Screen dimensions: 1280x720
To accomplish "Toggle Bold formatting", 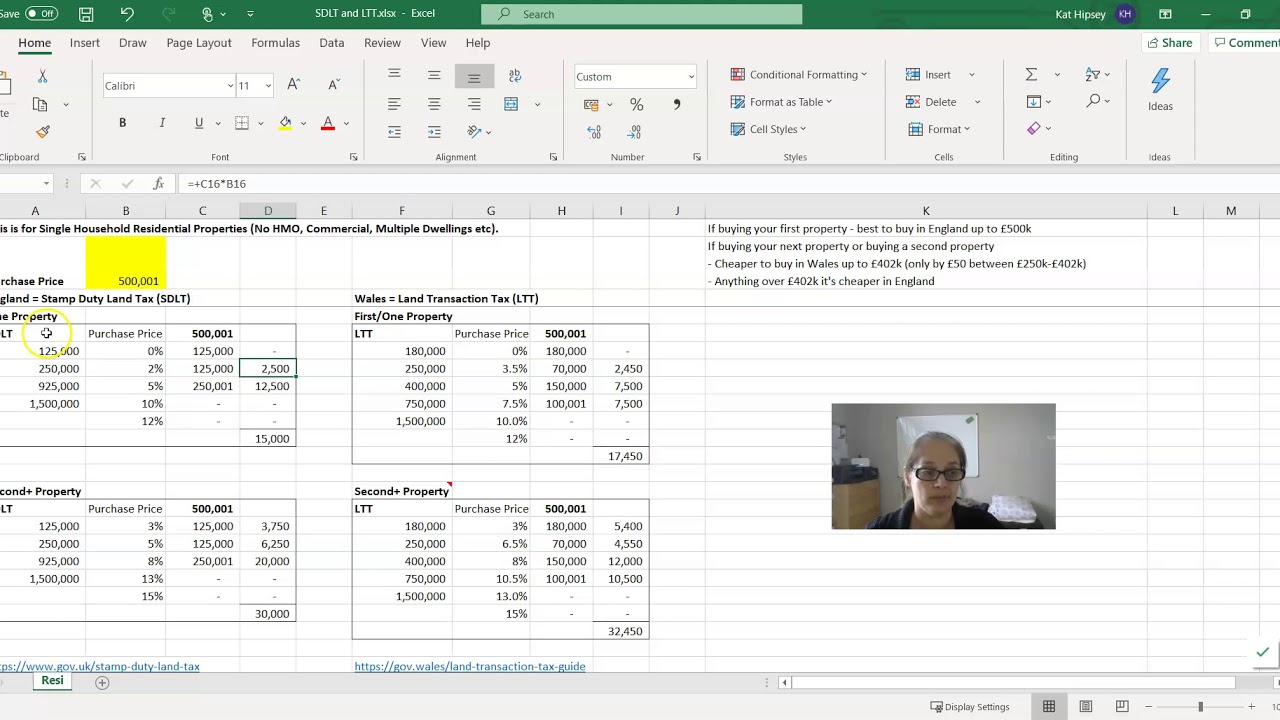I will (x=122, y=123).
